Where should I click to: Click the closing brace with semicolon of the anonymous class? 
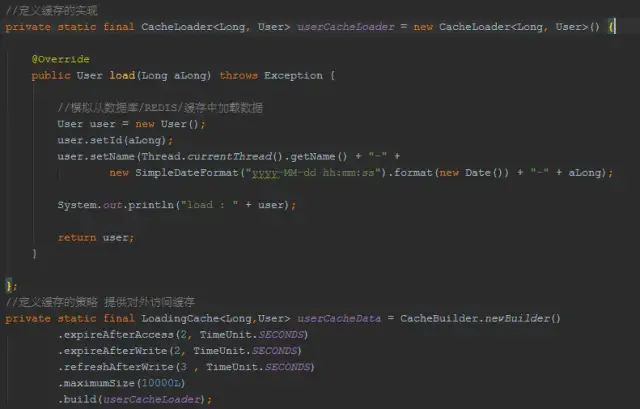pyautogui.click(x=11, y=286)
